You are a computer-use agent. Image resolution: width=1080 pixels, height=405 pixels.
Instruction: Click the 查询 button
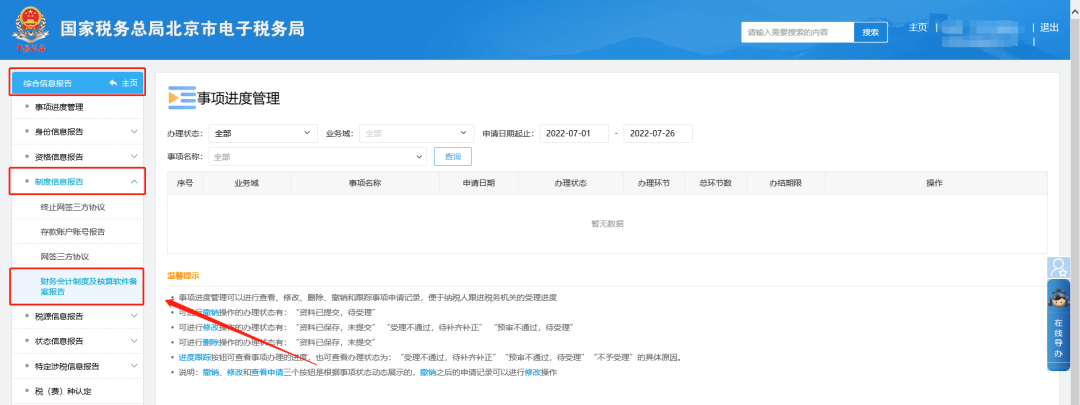453,156
